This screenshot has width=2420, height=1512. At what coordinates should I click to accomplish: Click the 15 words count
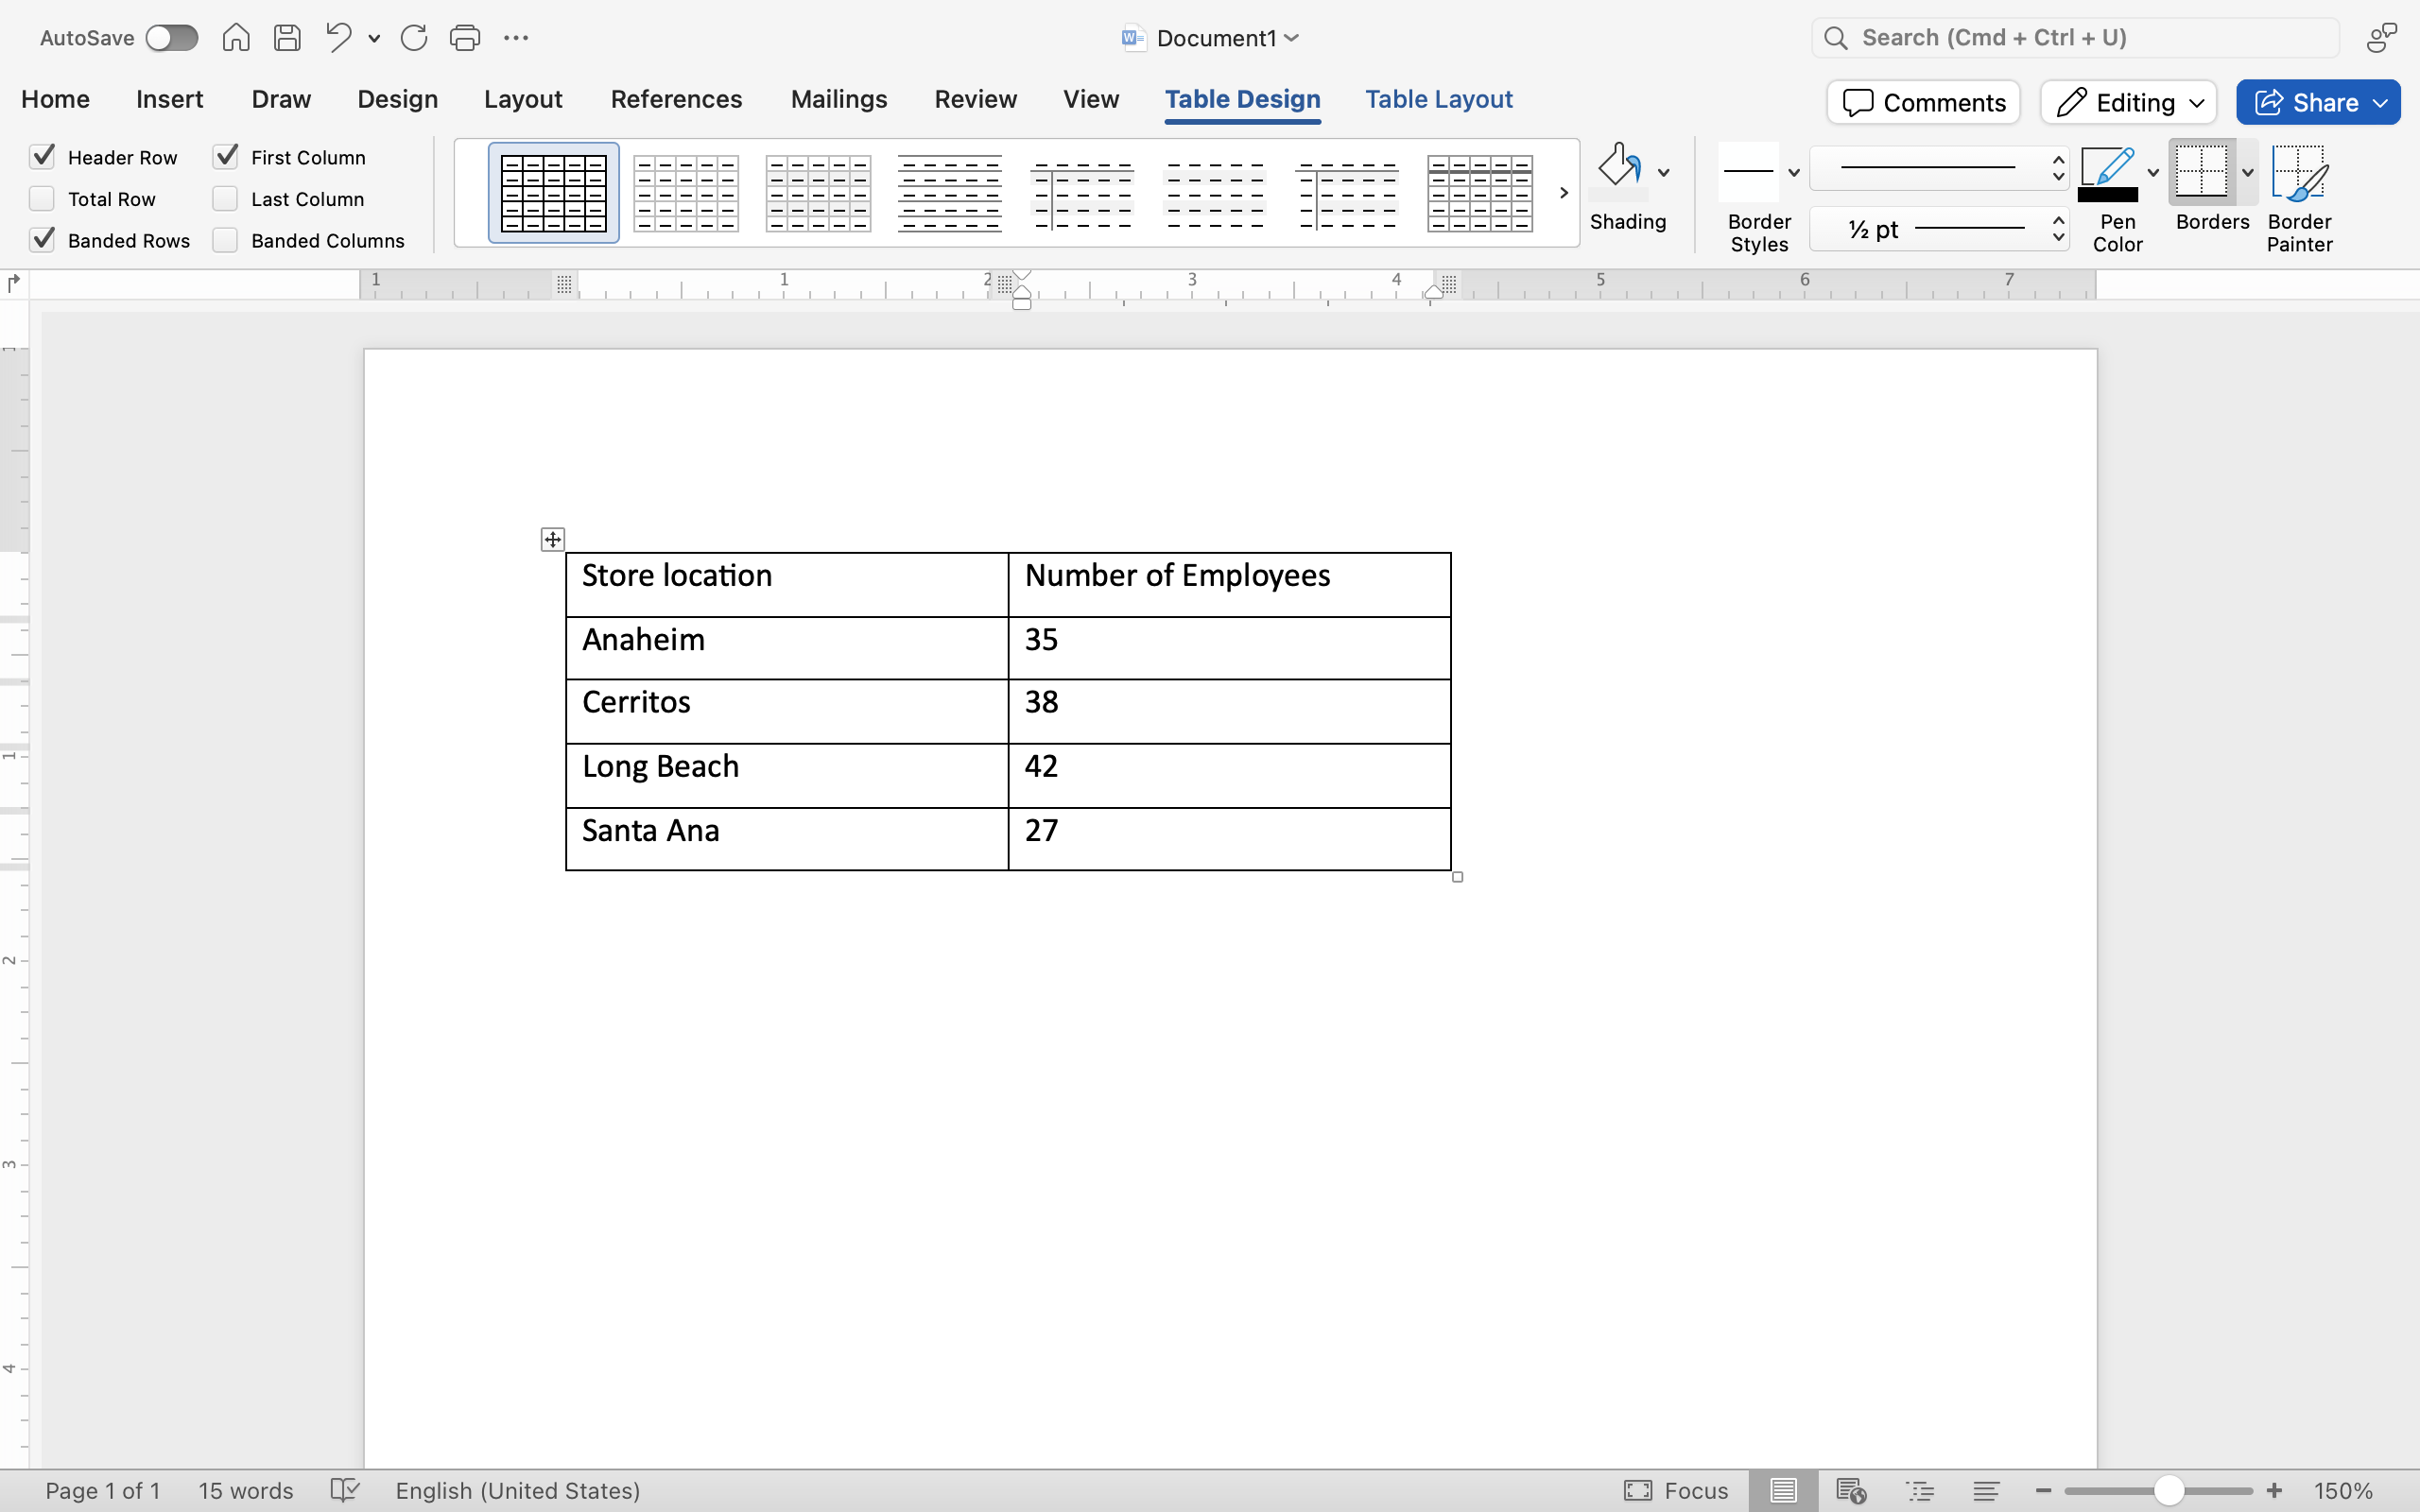(x=245, y=1491)
